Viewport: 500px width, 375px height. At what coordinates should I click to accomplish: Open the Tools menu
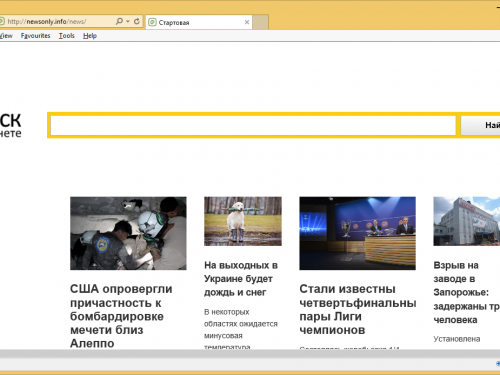point(67,36)
